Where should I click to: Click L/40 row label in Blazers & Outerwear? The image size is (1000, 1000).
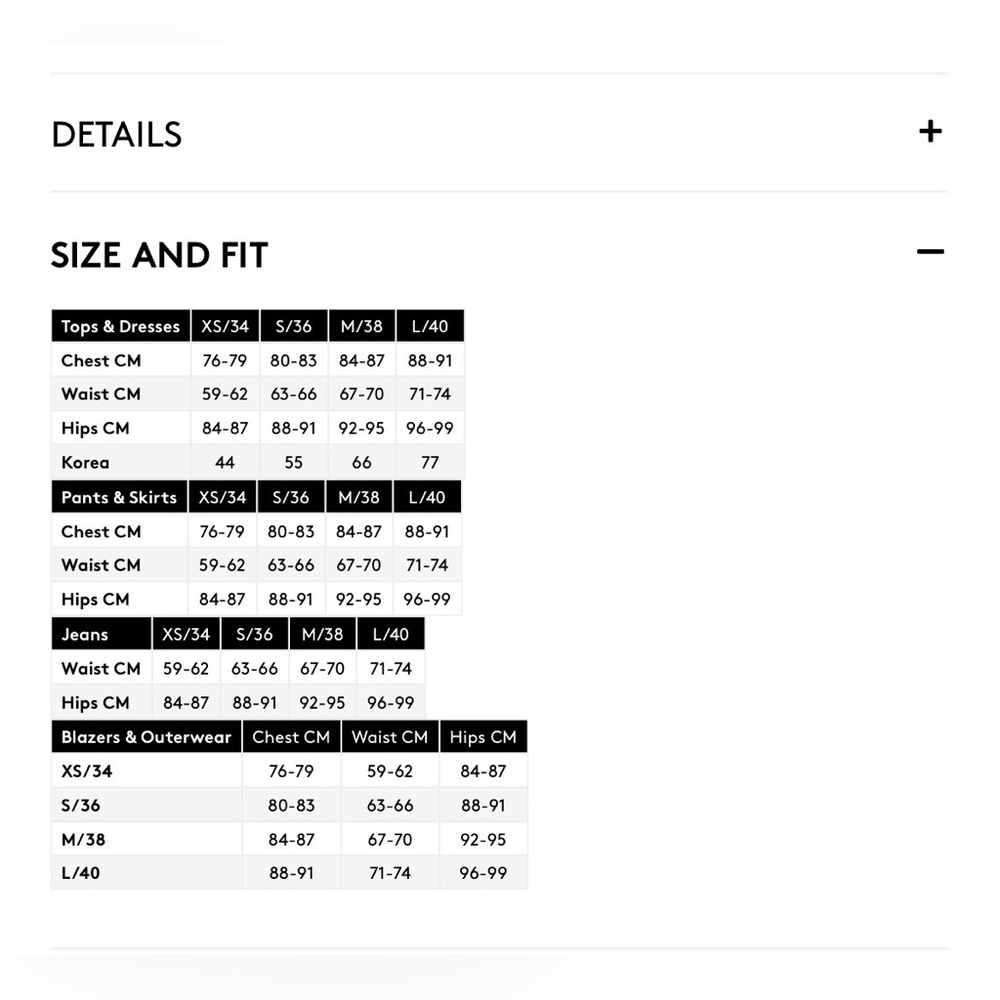click(81, 873)
